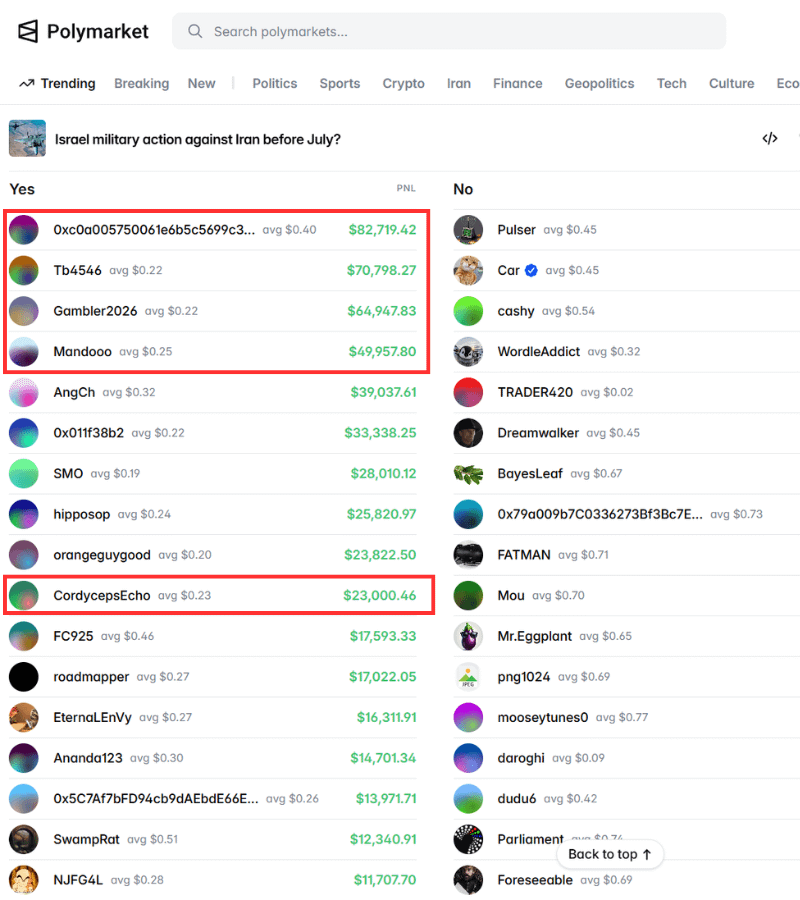Open Car's cat avatar
The height and width of the screenshot is (900, 800).
click(468, 270)
